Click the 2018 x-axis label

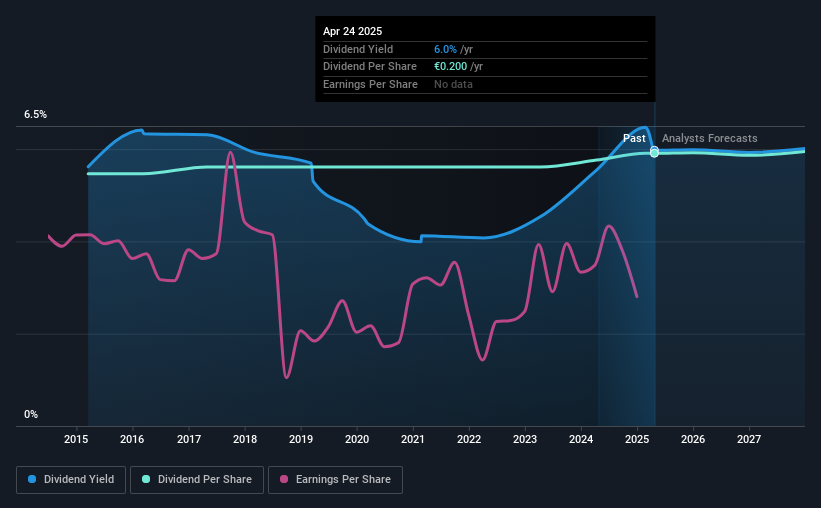coord(245,439)
